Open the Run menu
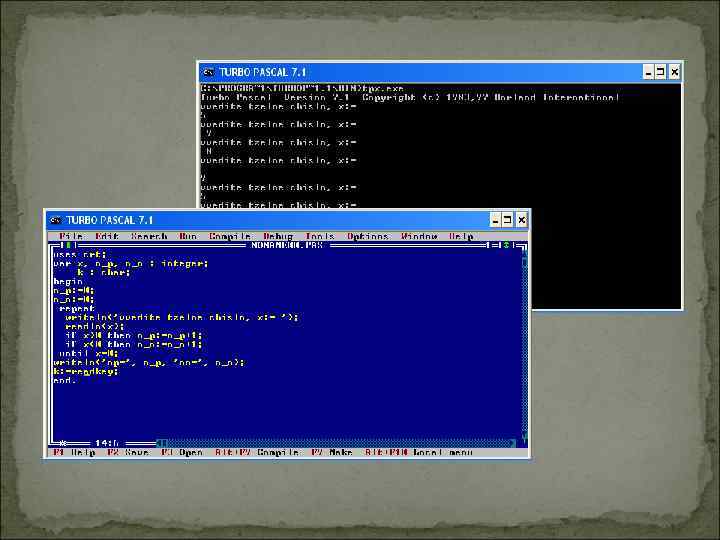Viewport: 720px width, 540px height. click(x=188, y=236)
